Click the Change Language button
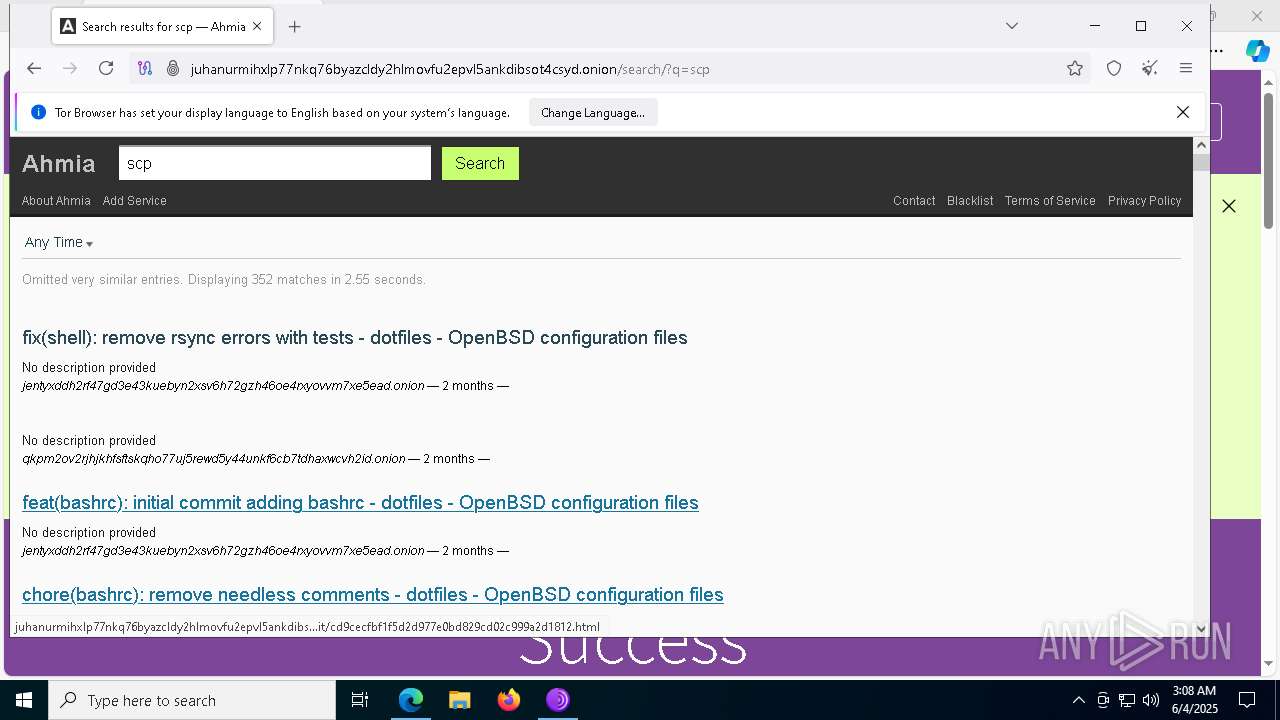Screen dimensions: 1280x720 coord(593,112)
